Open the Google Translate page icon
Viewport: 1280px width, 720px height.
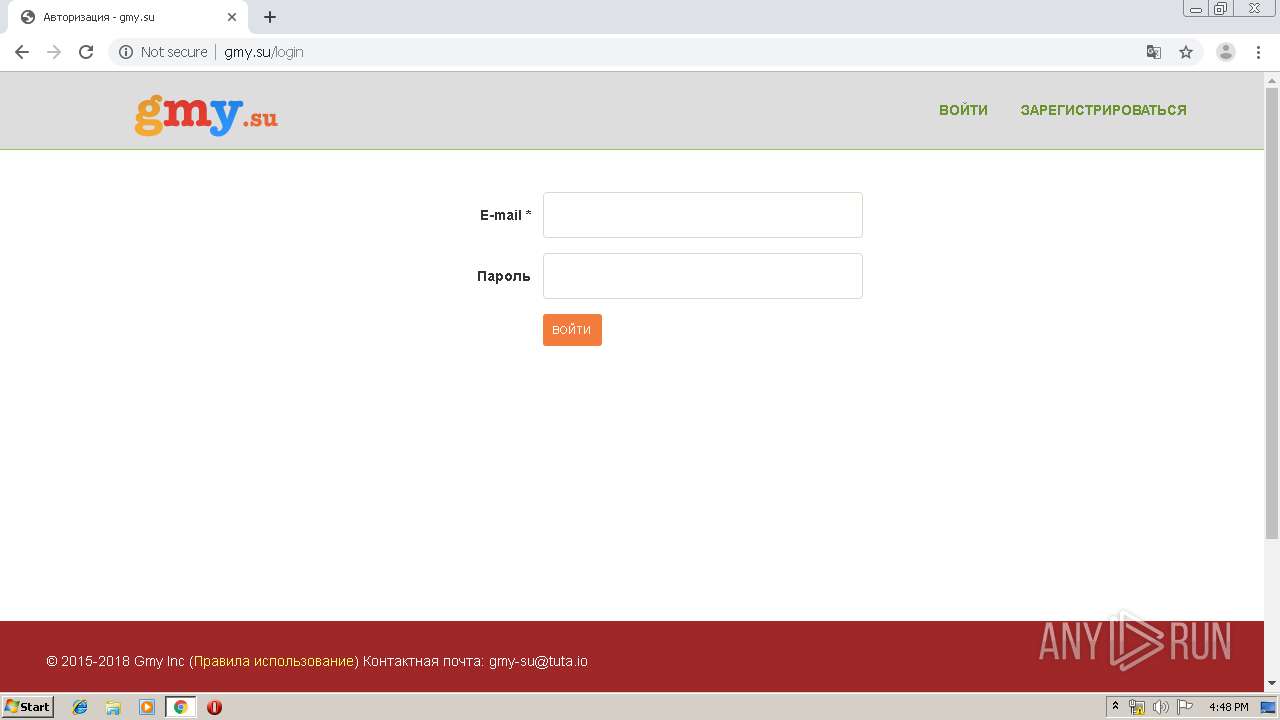(x=1154, y=52)
